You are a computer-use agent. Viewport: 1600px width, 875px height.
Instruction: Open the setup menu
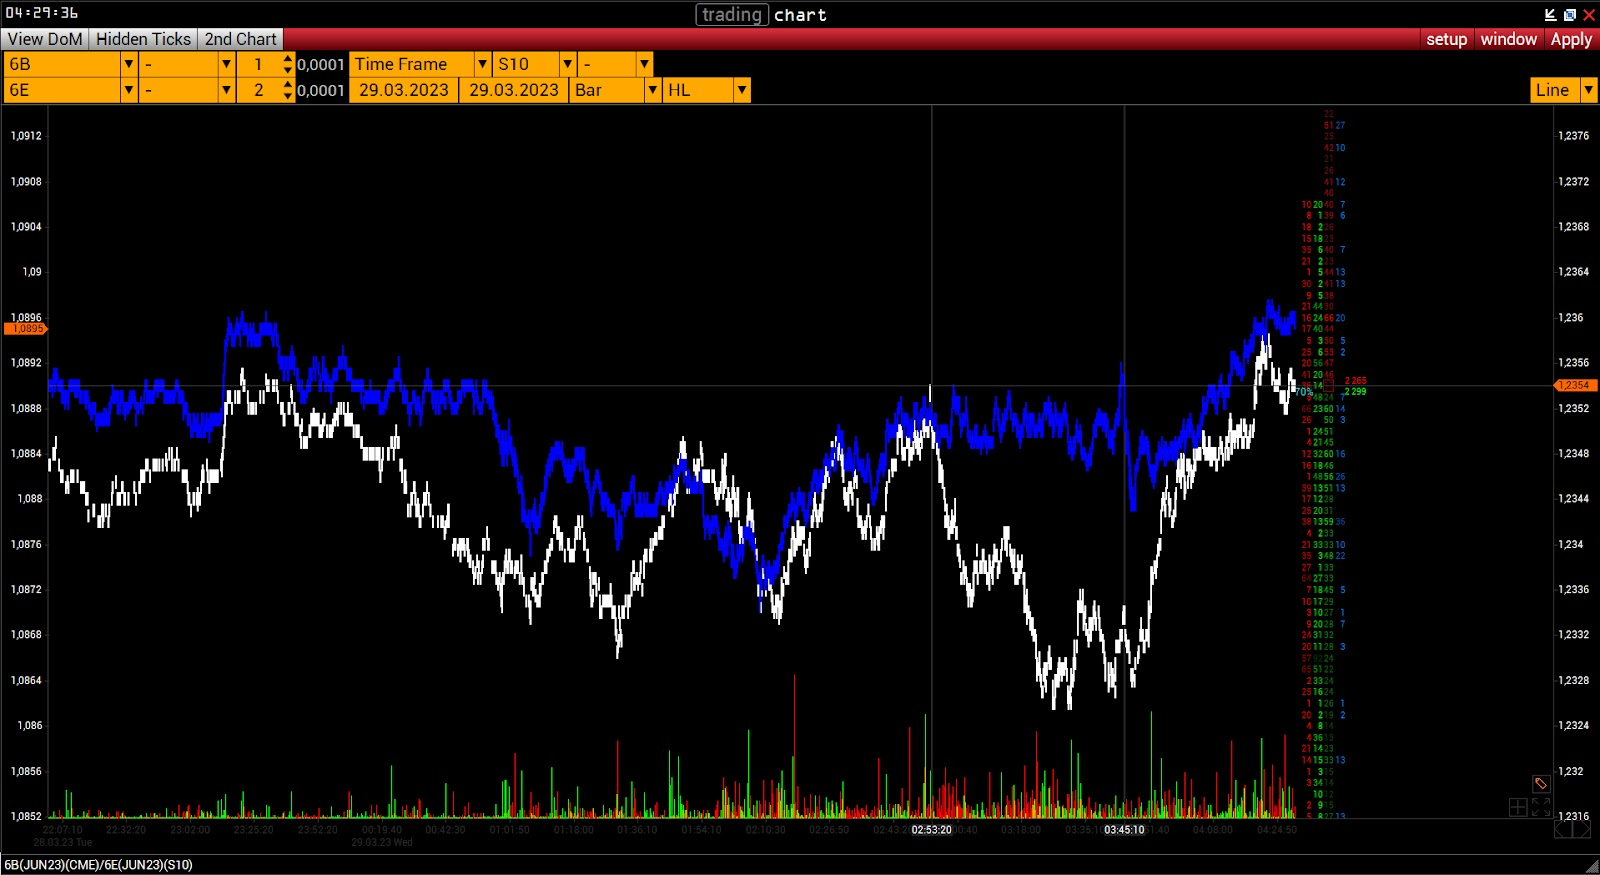1446,39
